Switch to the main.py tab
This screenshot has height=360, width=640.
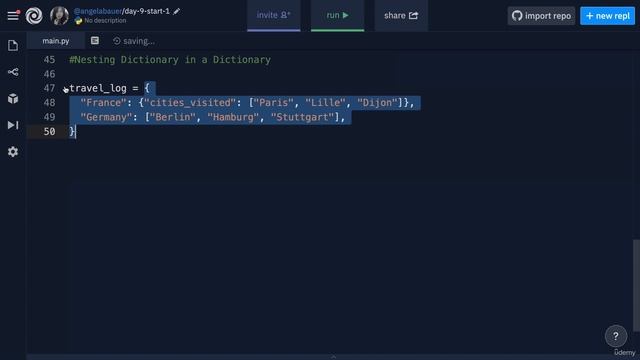click(56, 41)
